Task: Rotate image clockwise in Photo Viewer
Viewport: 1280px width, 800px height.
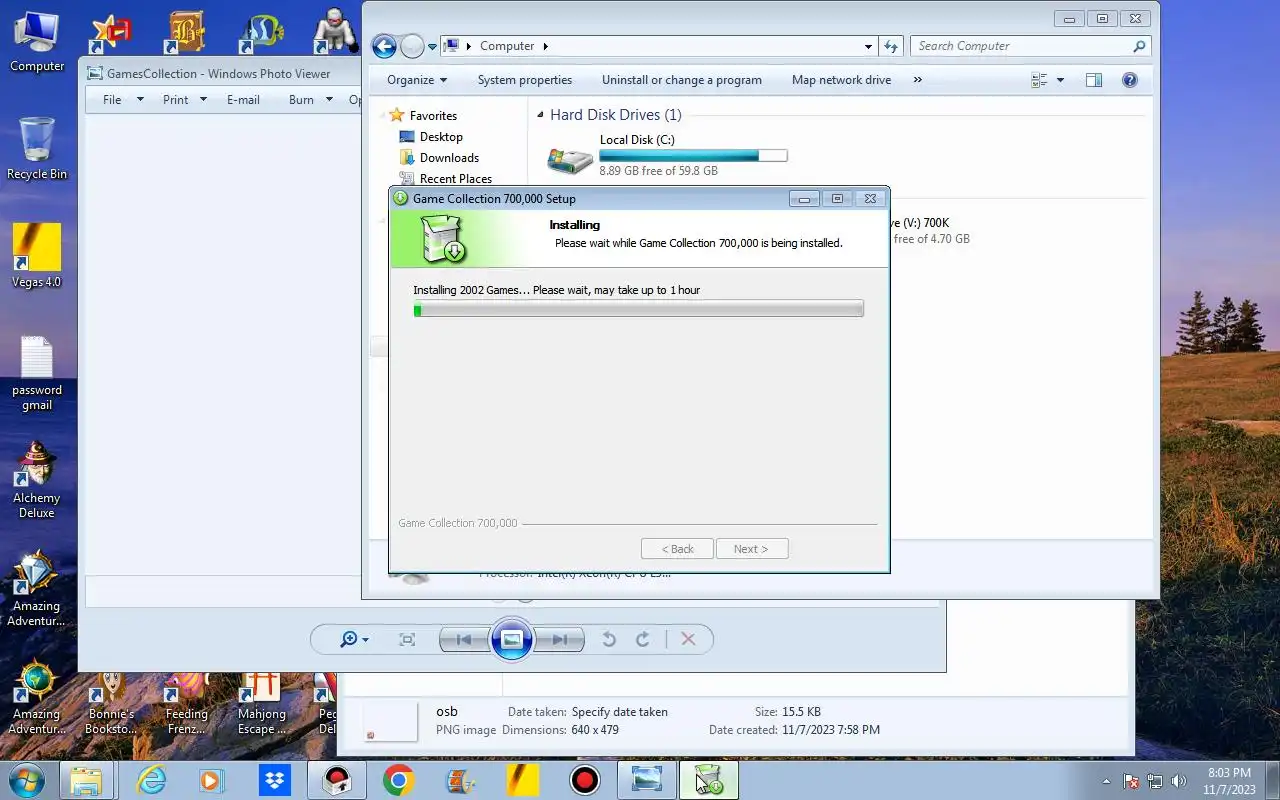Action: click(x=643, y=639)
